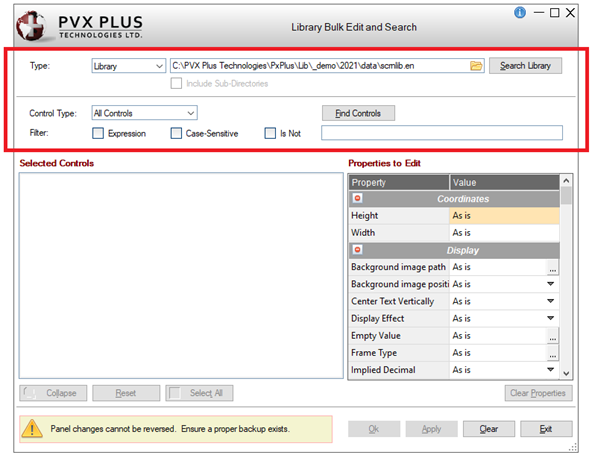Click the PVX Plus logo
The width and height of the screenshot is (592, 455).
pyautogui.click(x=80, y=26)
